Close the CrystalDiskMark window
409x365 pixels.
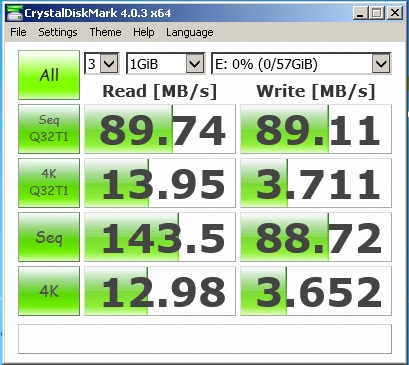click(x=395, y=13)
